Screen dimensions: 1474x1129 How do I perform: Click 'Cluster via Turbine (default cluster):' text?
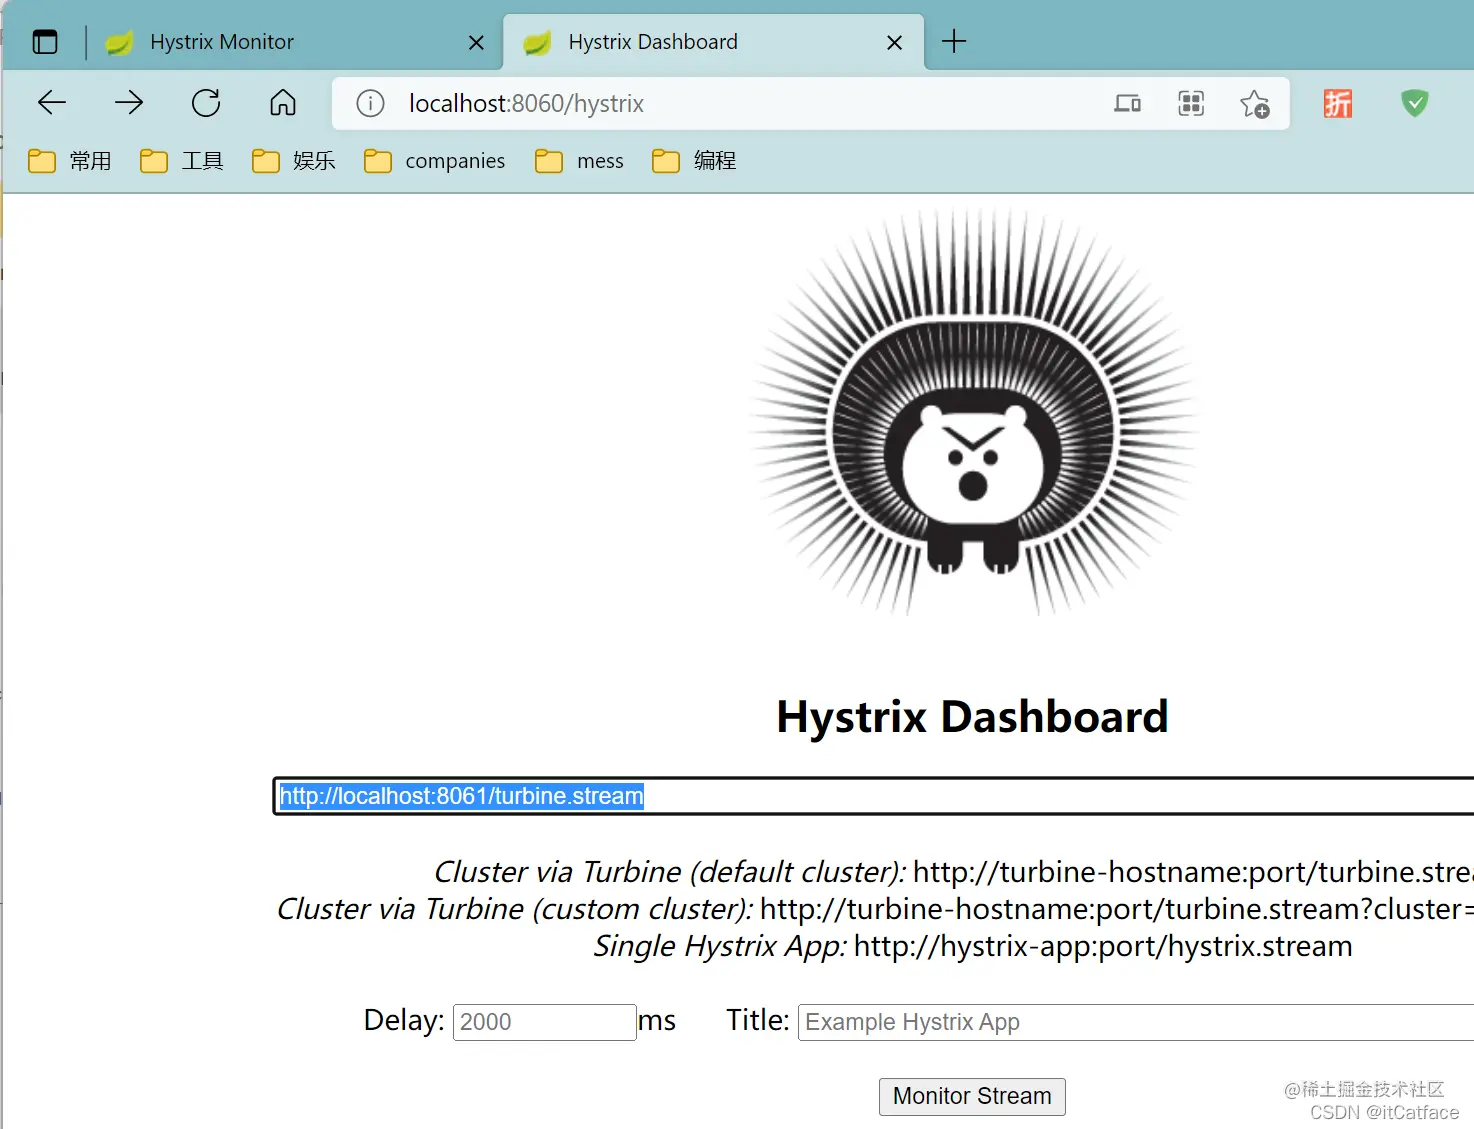[670, 872]
